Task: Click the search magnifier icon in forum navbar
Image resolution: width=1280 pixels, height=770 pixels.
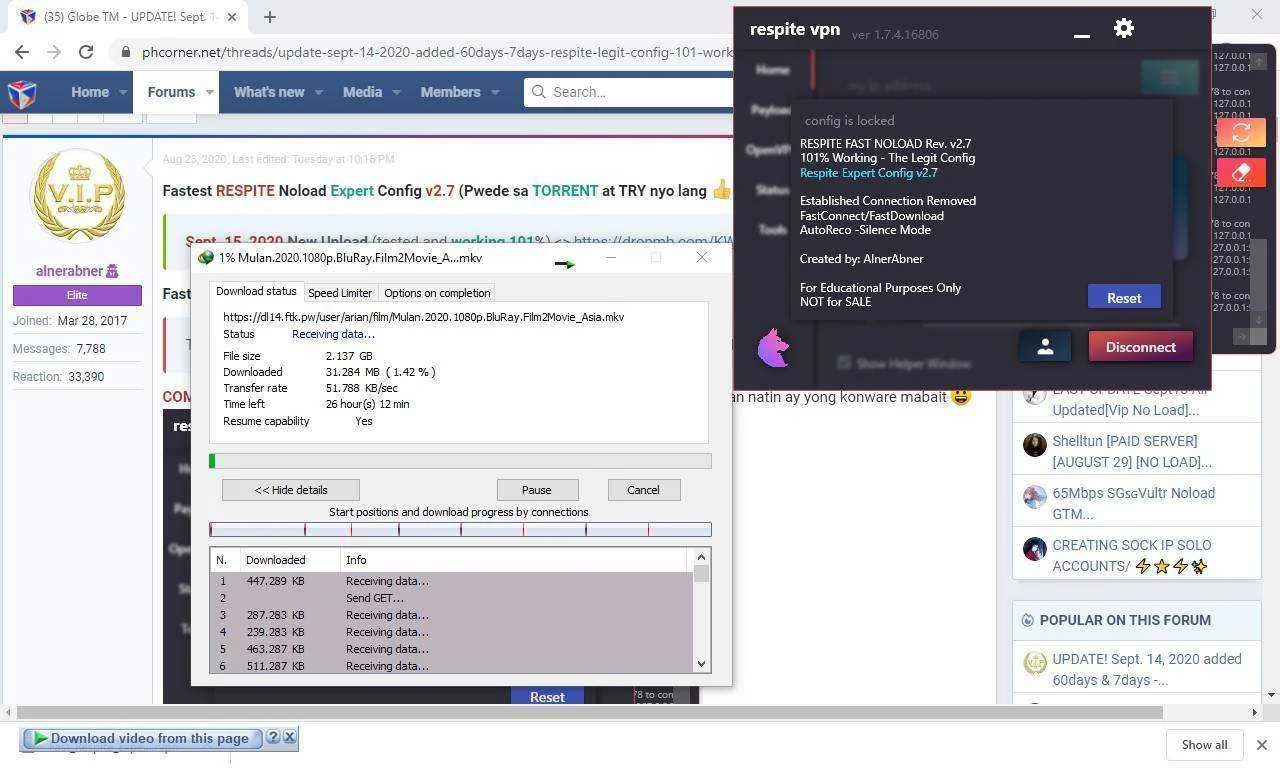Action: tap(538, 92)
